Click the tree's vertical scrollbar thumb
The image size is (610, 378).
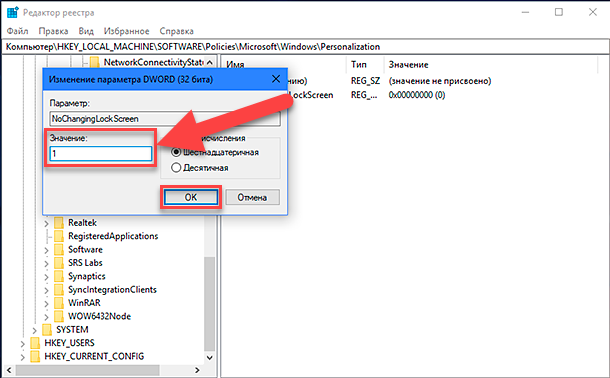coord(209,304)
